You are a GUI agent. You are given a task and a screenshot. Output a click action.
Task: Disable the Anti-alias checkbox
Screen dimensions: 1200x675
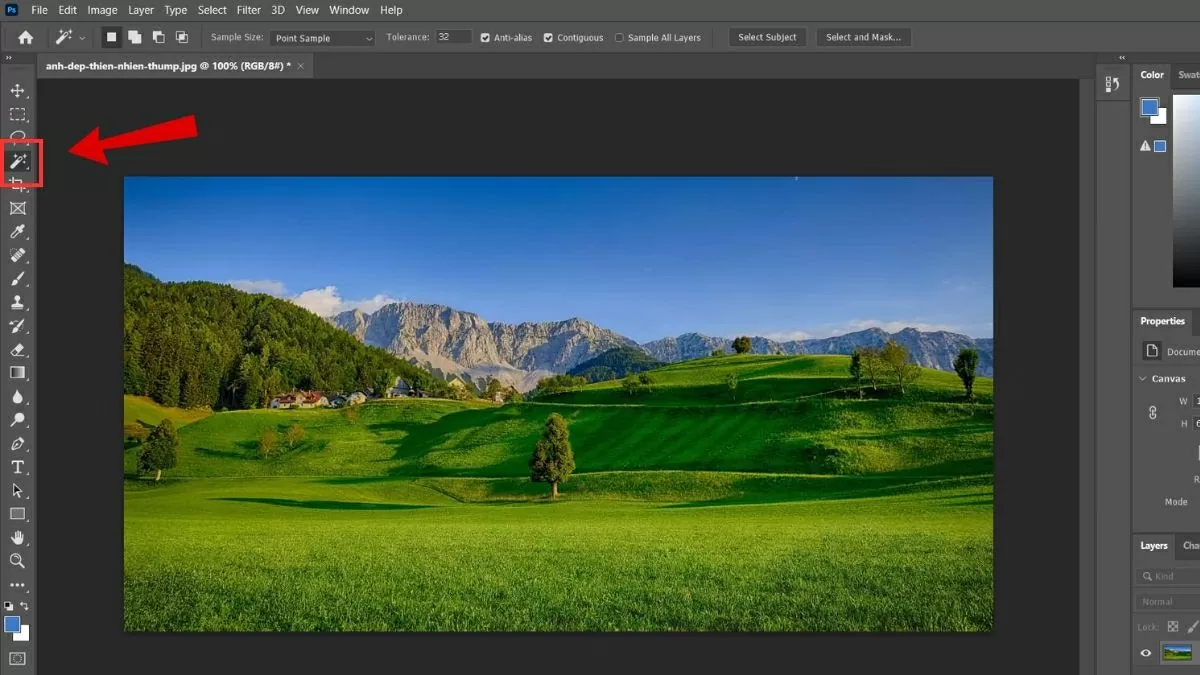485,38
